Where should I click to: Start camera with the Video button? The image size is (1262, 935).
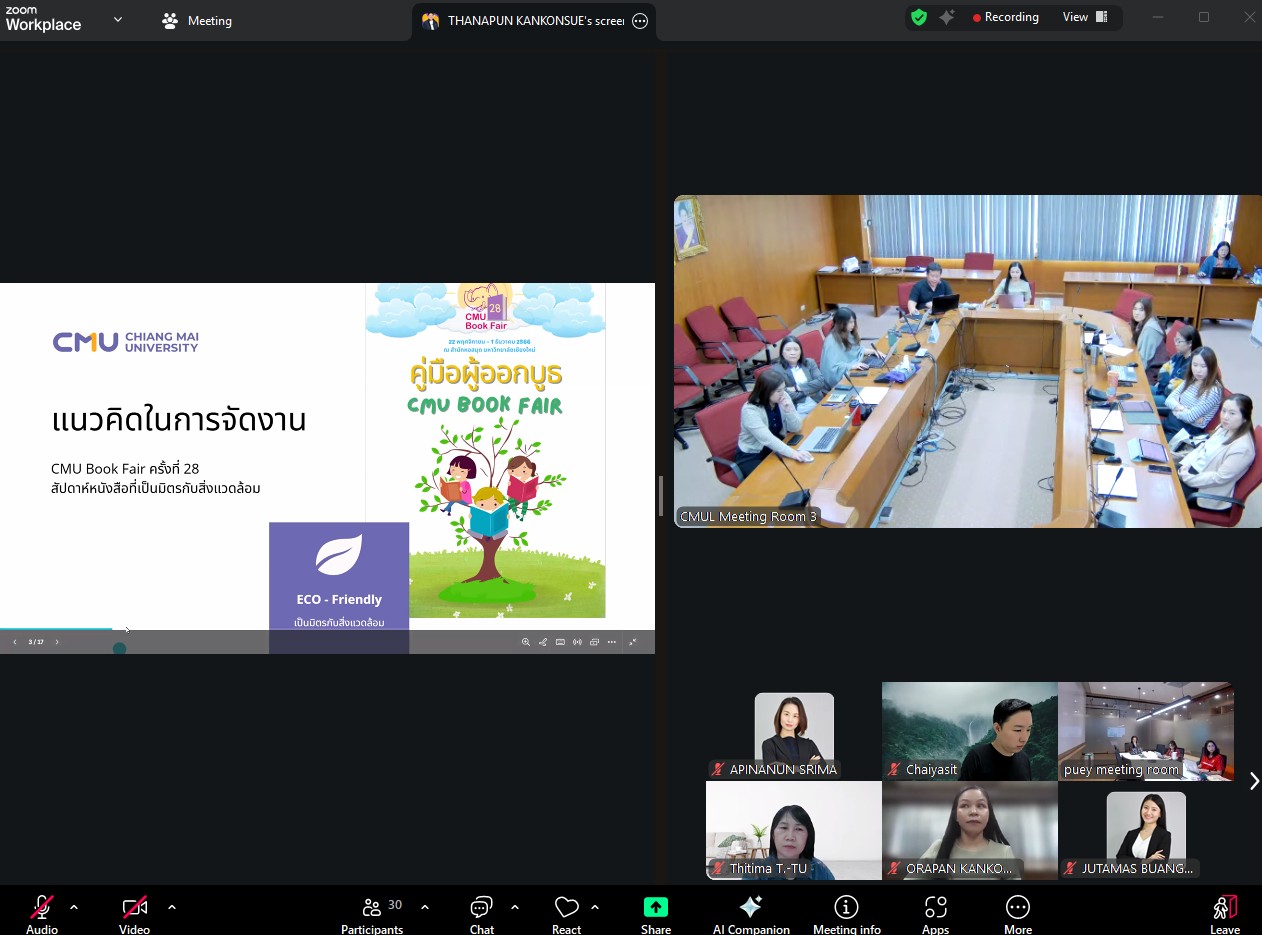pyautogui.click(x=135, y=914)
